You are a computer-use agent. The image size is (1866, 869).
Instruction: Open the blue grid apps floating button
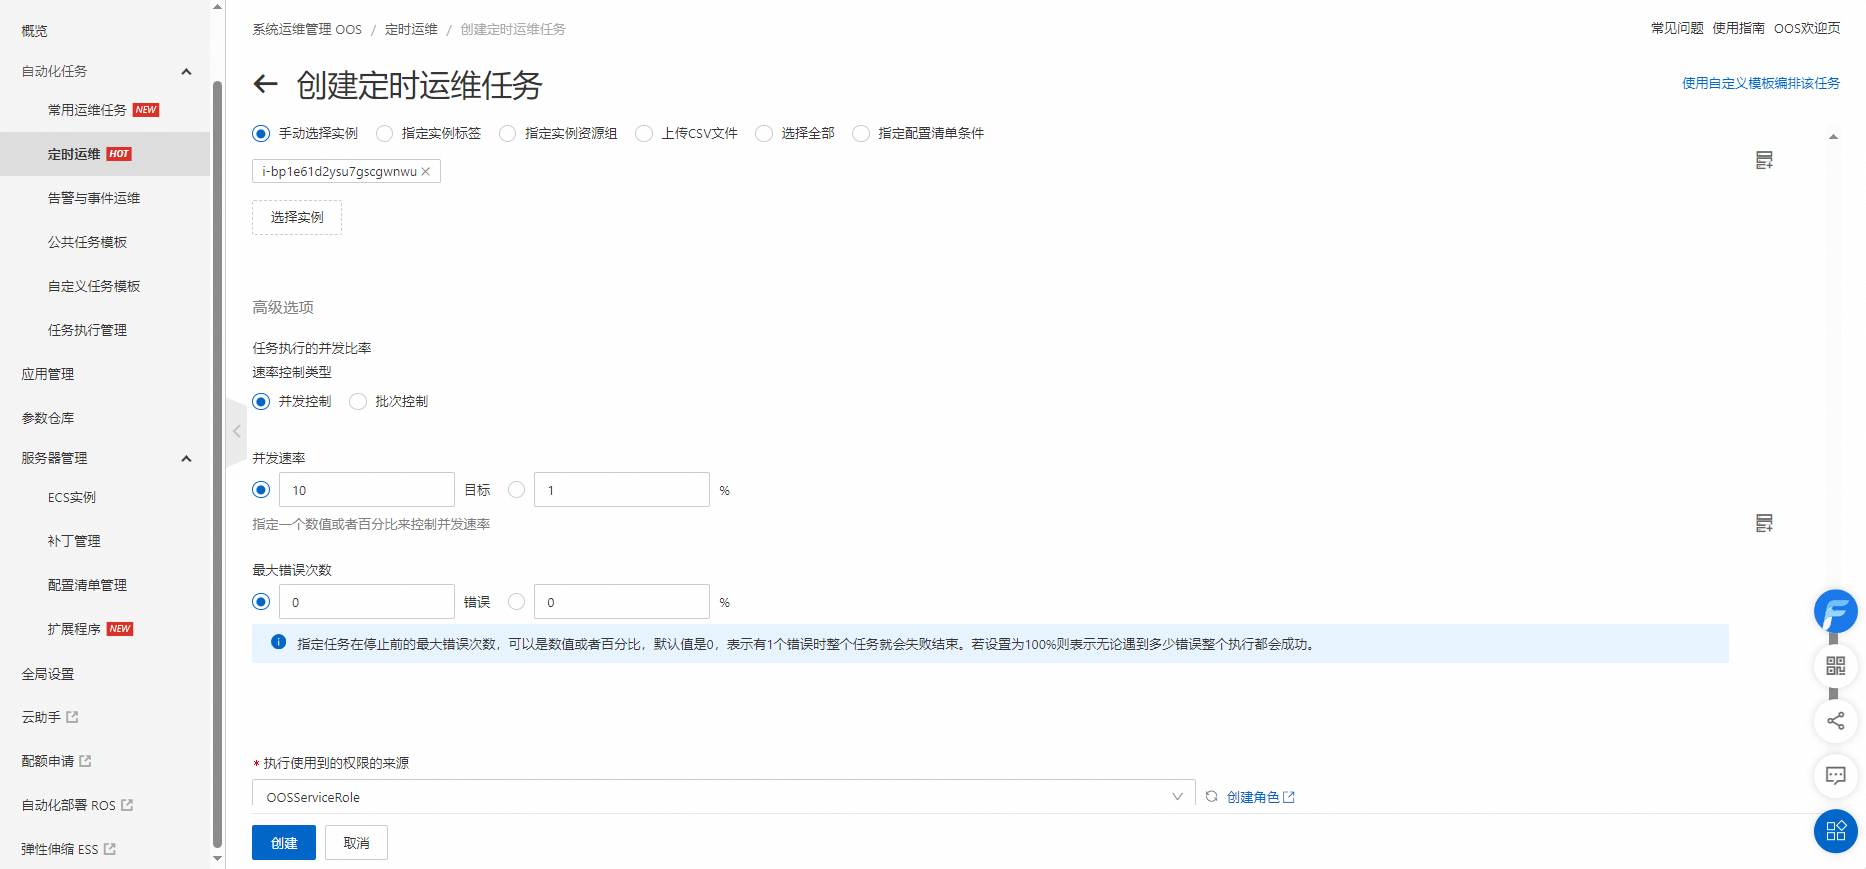click(1836, 831)
